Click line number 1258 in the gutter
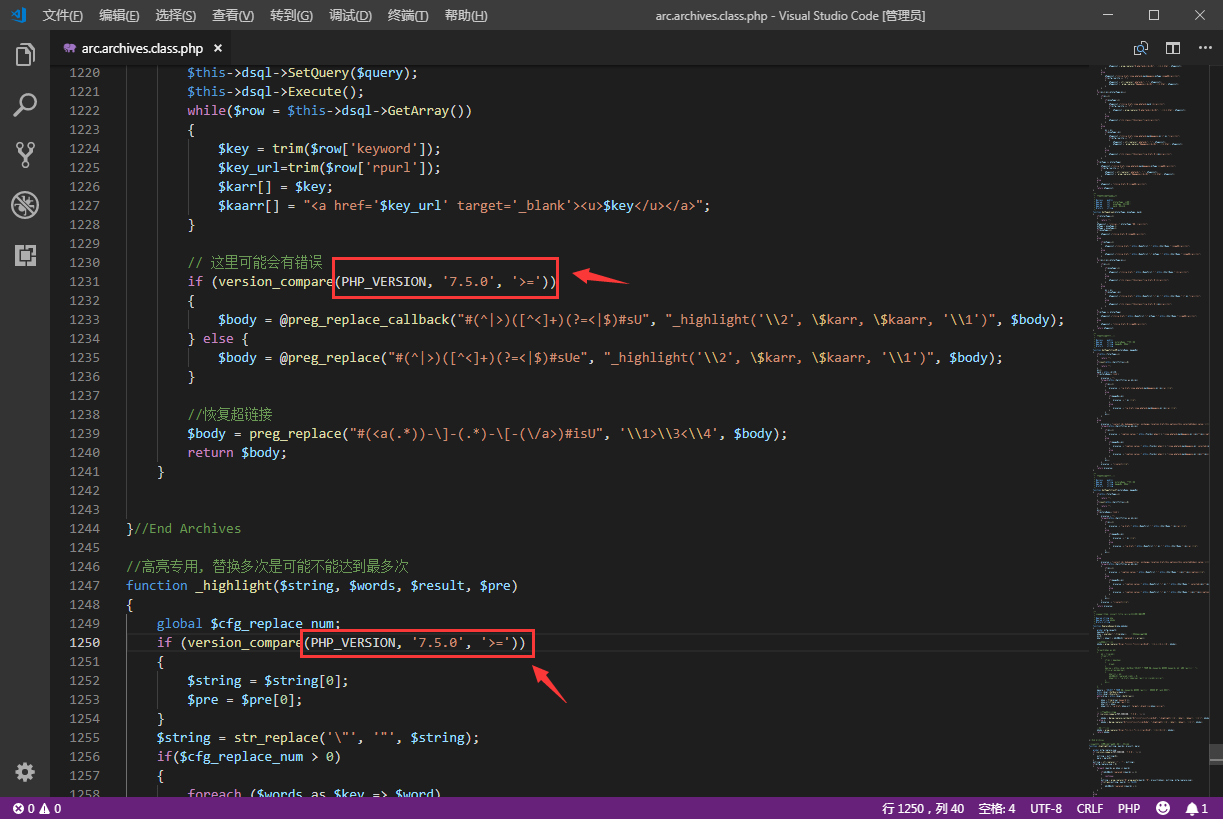The width and height of the screenshot is (1223, 819). [x=84, y=793]
